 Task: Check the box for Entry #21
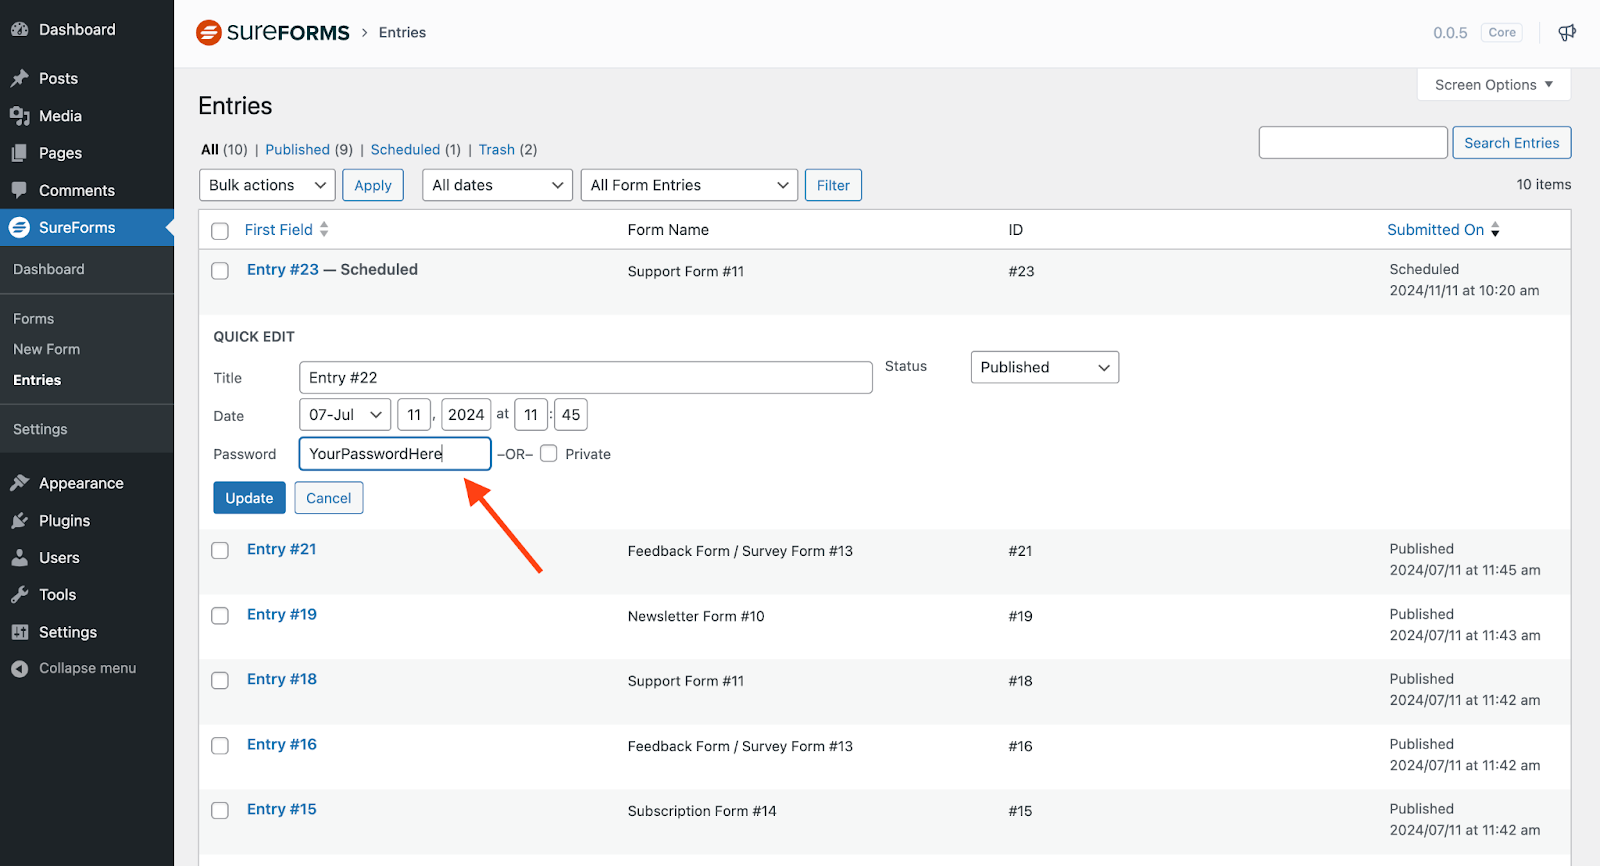pyautogui.click(x=220, y=550)
